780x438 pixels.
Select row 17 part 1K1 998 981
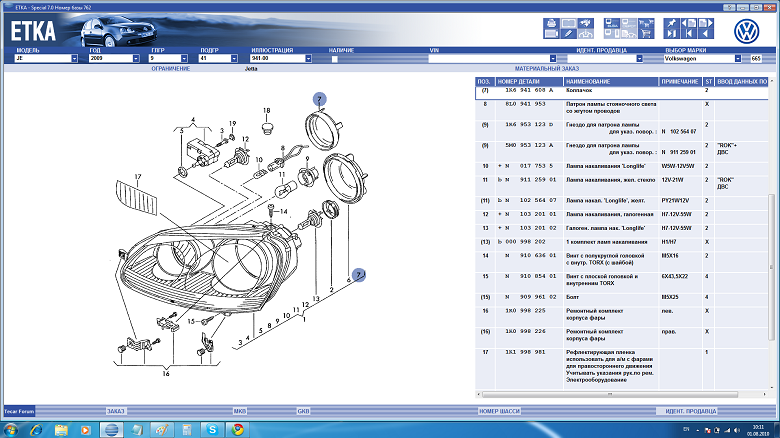pos(622,368)
